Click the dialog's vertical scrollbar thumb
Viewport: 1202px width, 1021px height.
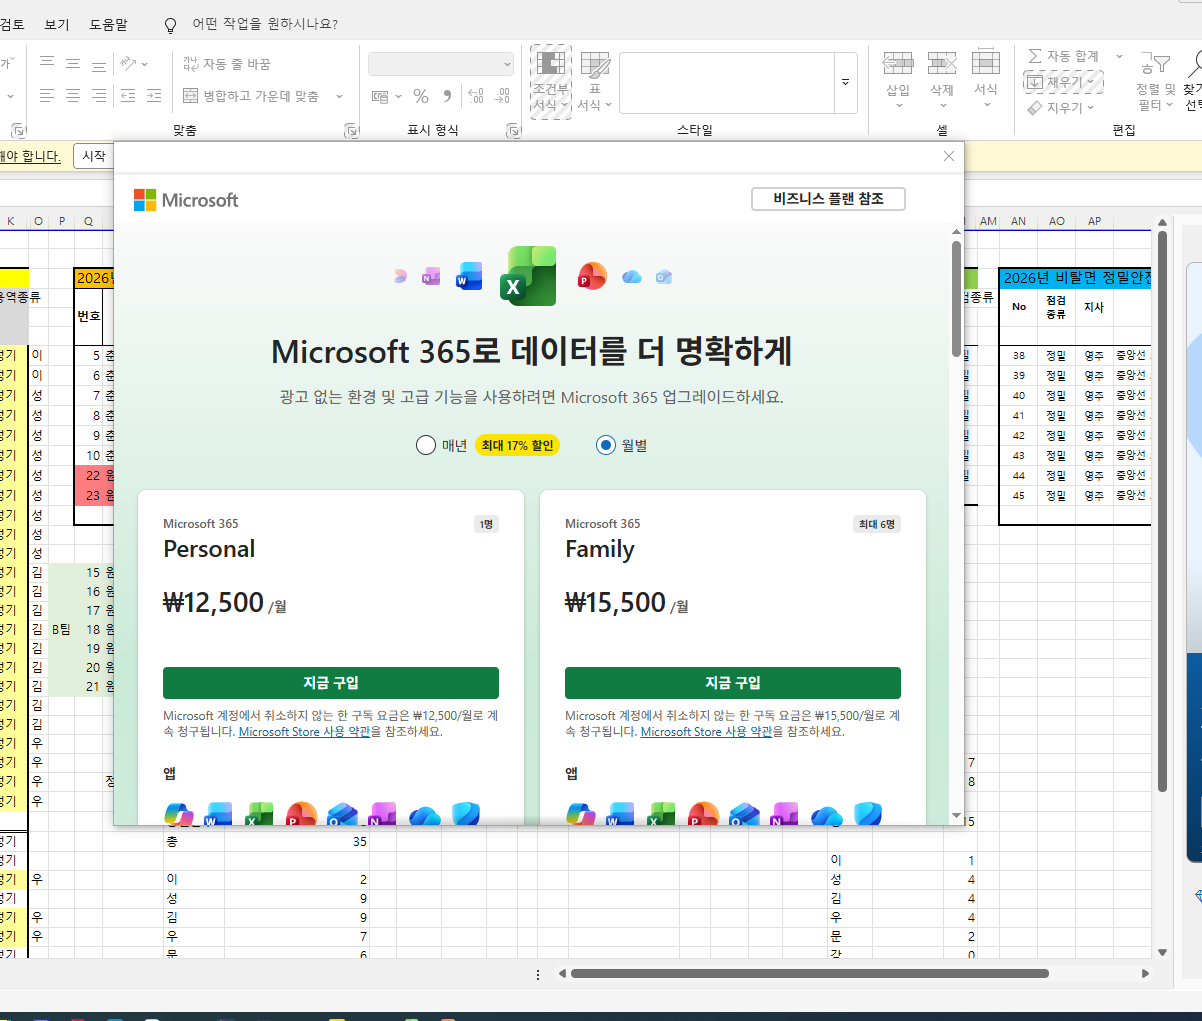coord(956,298)
